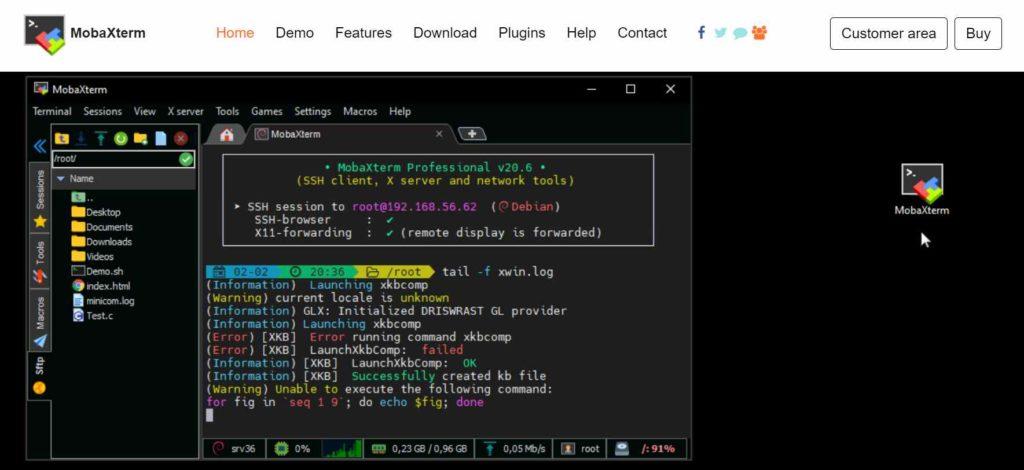Image resolution: width=1024 pixels, height=470 pixels.
Task: Refresh the SFTP folder listing
Action: [x=121, y=138]
